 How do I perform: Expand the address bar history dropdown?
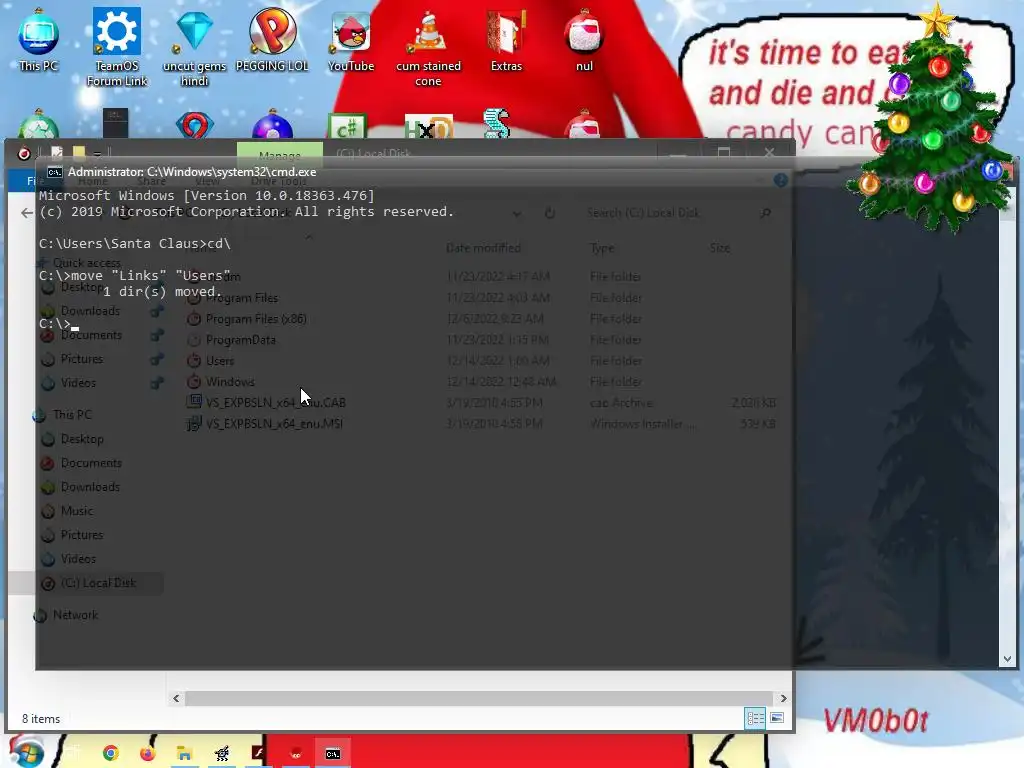[x=517, y=213]
